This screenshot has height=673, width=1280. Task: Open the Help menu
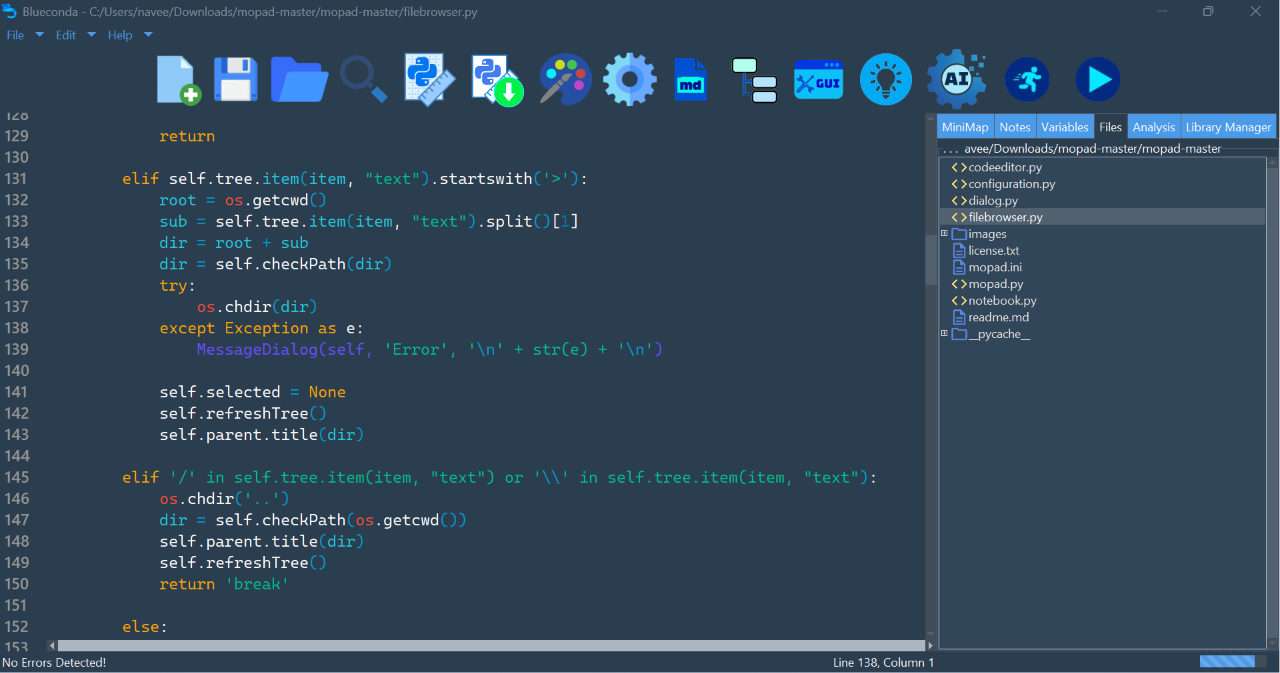[x=120, y=35]
